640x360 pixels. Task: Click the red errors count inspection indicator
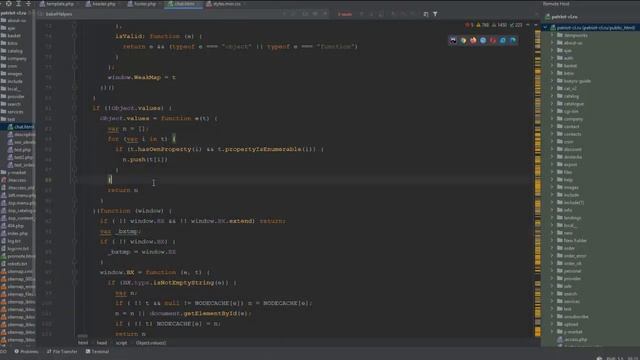point(469,25)
